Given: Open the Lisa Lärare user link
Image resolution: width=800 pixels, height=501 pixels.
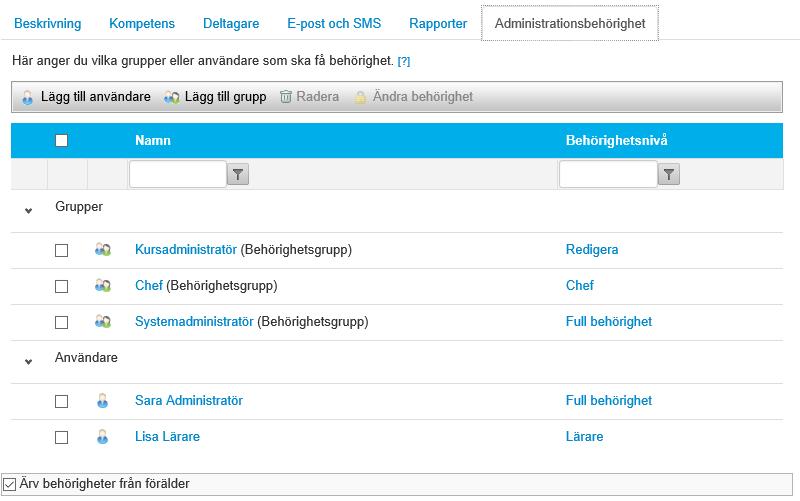Looking at the screenshot, I should tap(167, 437).
